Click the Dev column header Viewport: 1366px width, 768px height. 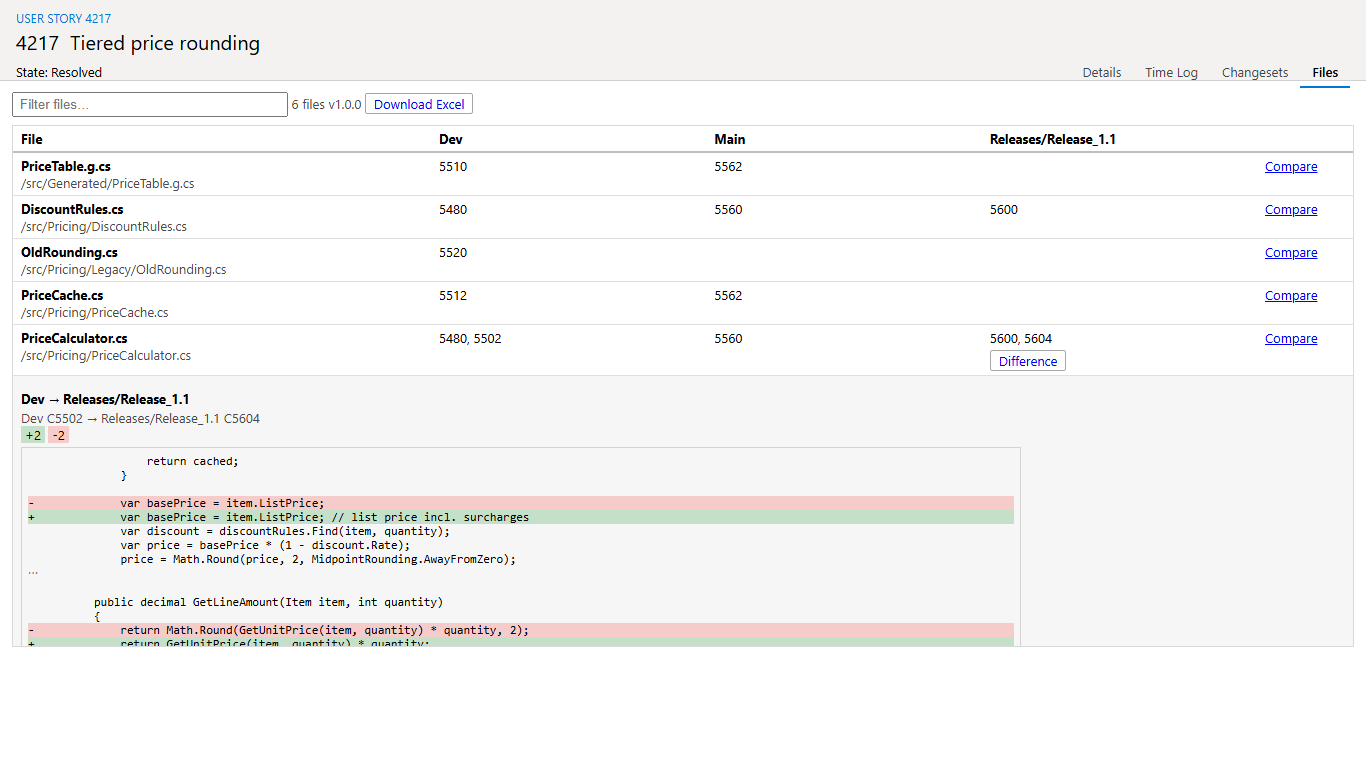(451, 139)
